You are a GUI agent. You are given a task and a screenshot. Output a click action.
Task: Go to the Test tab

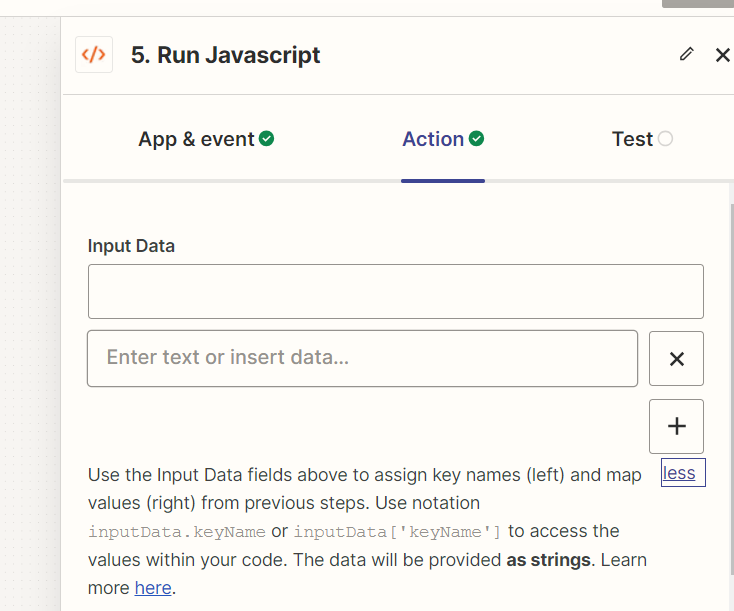coord(642,139)
